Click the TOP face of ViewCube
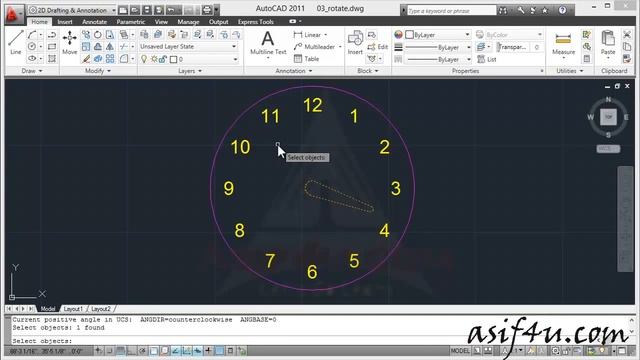 tap(608, 117)
